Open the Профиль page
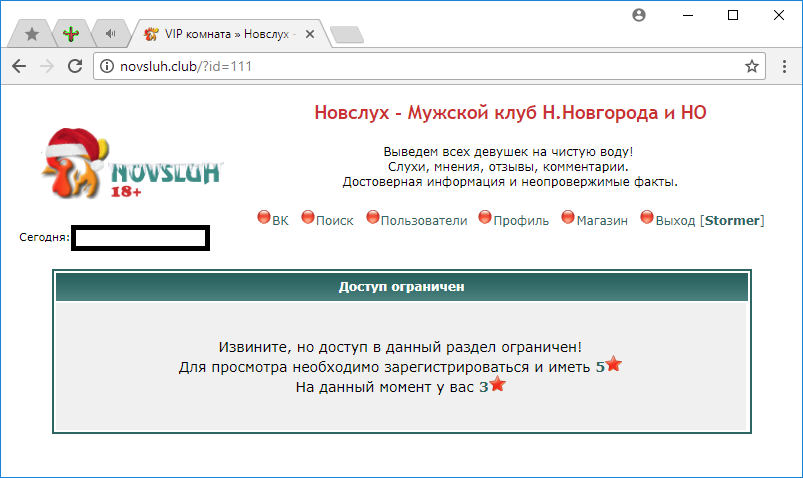Image resolution: width=803 pixels, height=478 pixels. tap(520, 220)
